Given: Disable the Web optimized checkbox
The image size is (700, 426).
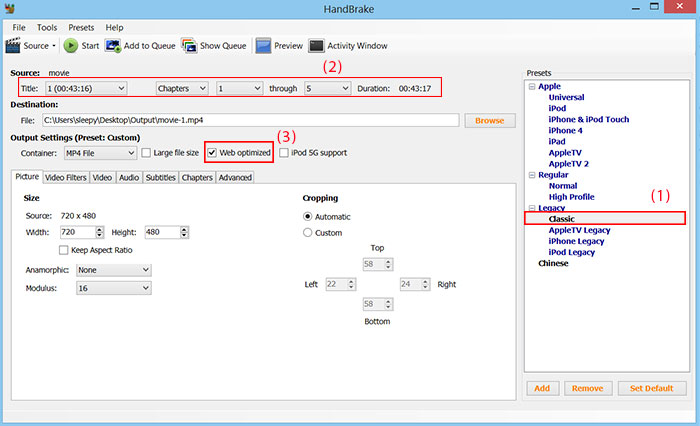Looking at the screenshot, I should point(212,153).
